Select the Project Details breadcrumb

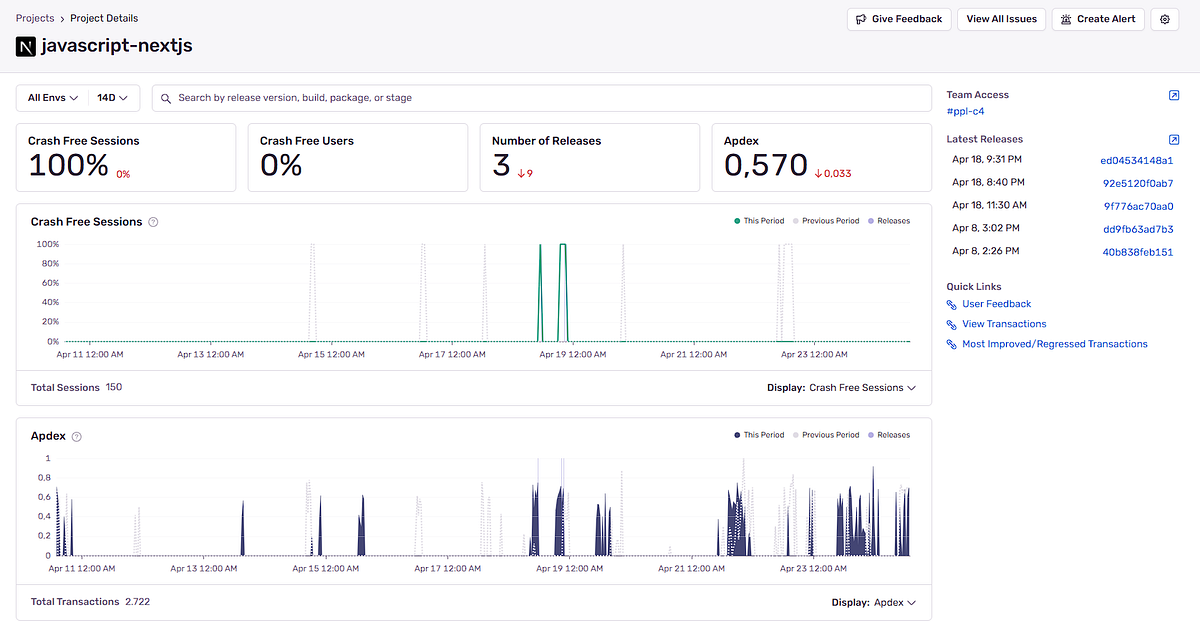tap(103, 18)
